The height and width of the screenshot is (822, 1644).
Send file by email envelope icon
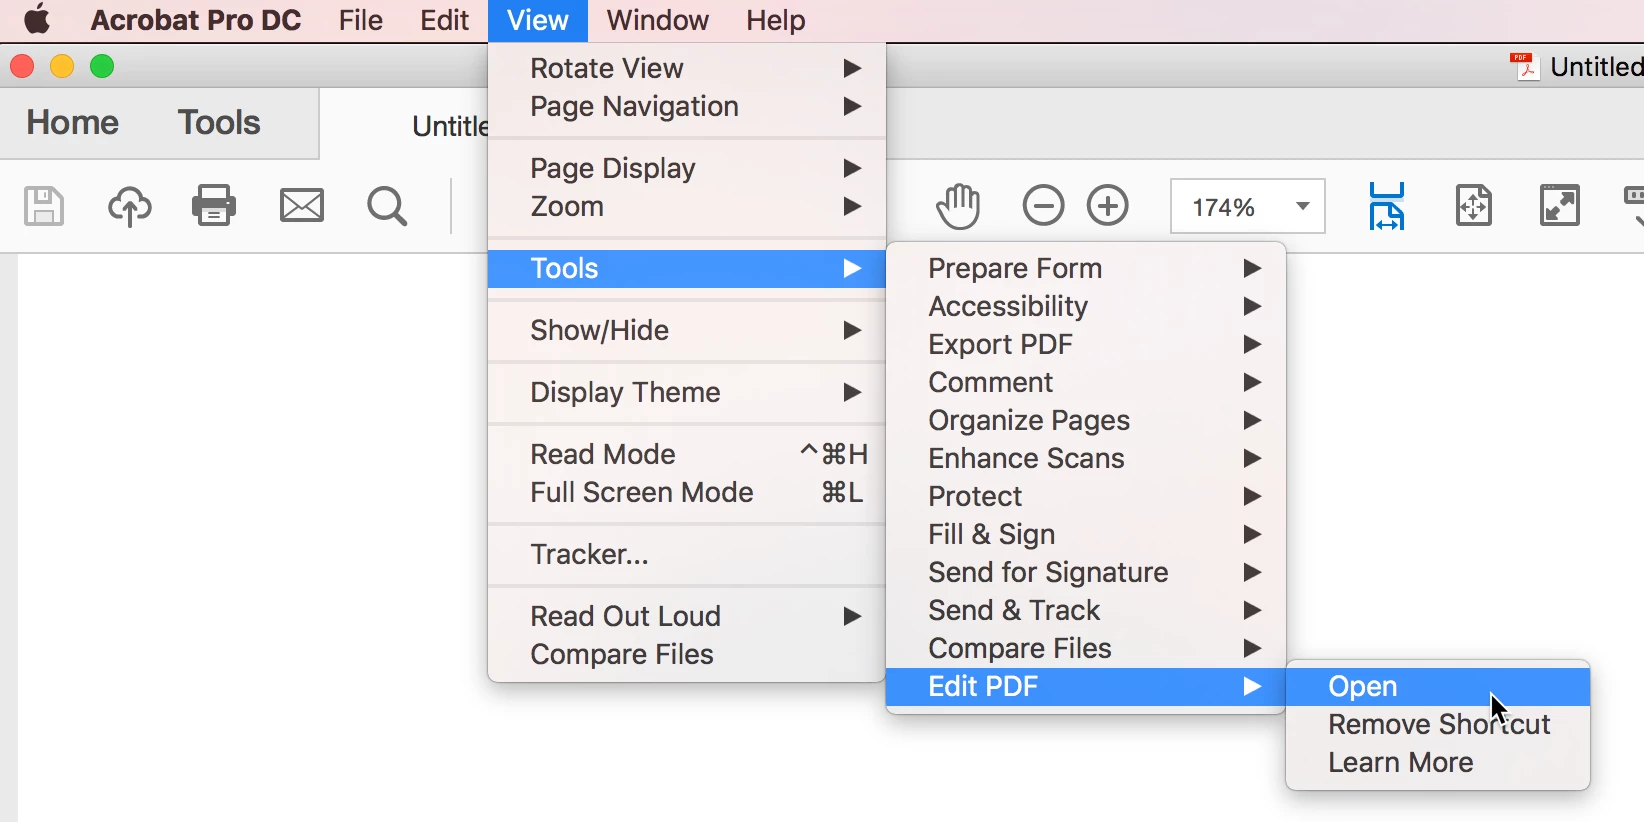point(302,206)
